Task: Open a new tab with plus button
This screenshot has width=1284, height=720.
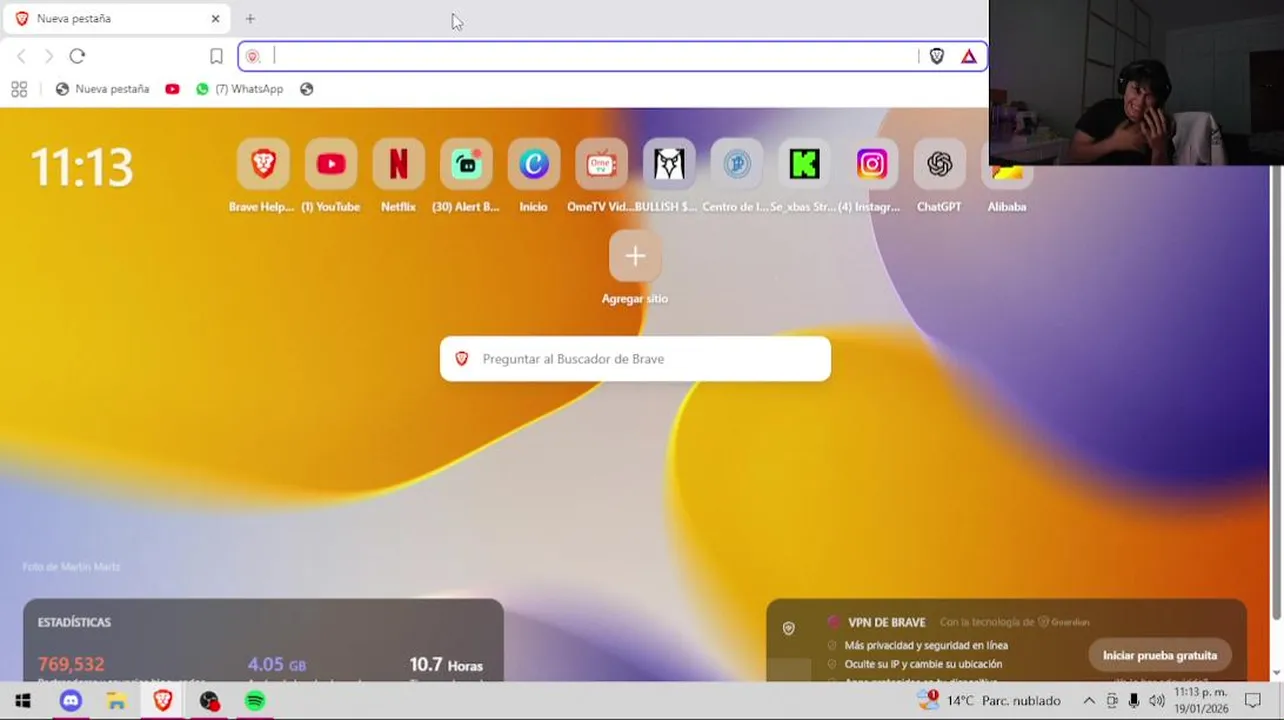Action: point(250,19)
